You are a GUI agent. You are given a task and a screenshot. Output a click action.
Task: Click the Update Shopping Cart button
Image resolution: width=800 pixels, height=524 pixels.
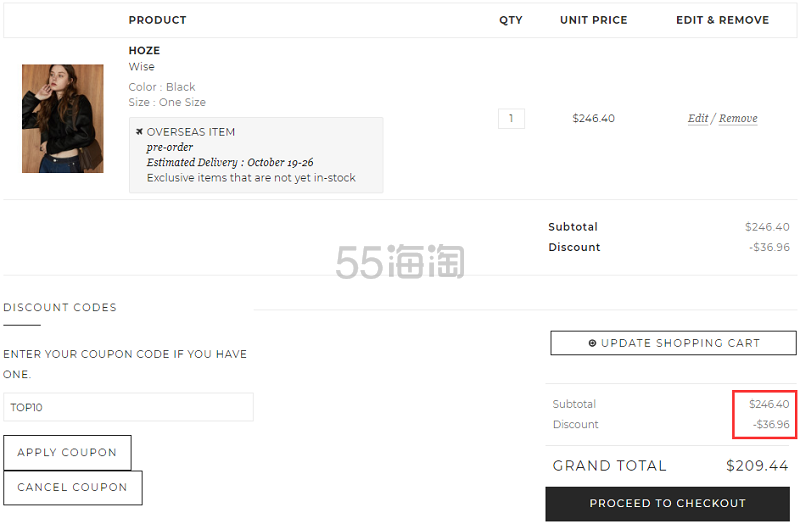673,343
